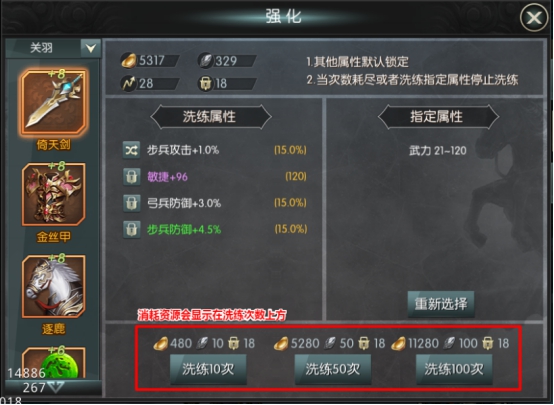554x405 pixels.
Task: Click the 洗练100次 button
Action: pos(454,369)
